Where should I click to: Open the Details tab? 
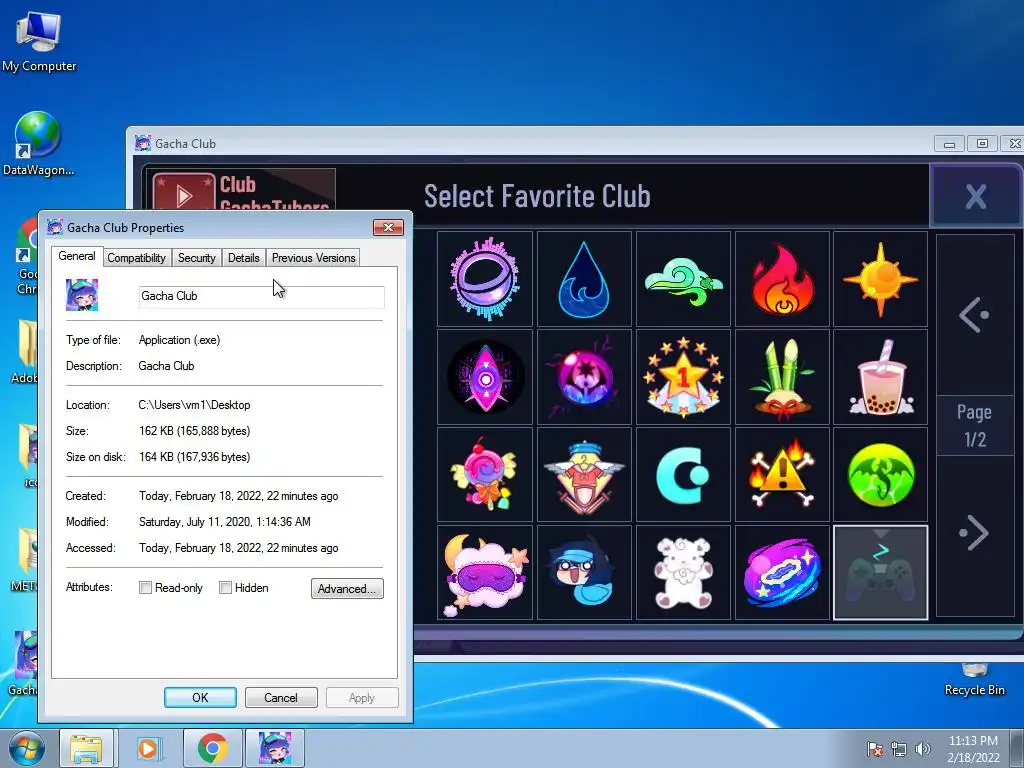[244, 258]
